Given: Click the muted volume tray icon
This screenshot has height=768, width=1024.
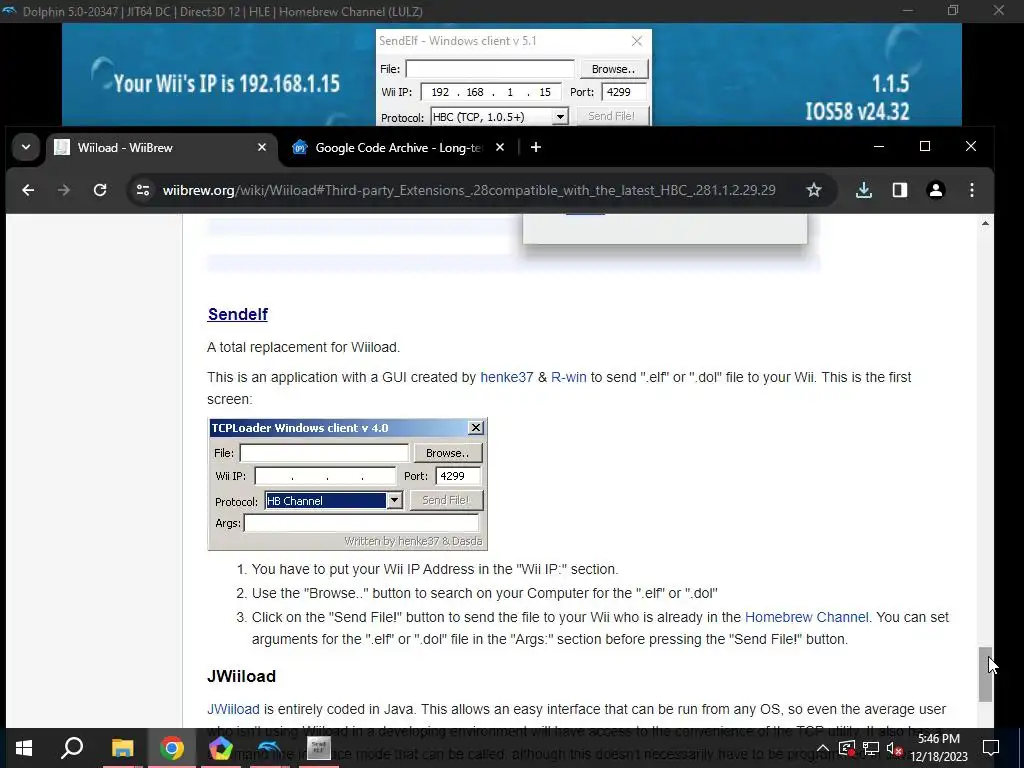Looking at the screenshot, I should (895, 748).
